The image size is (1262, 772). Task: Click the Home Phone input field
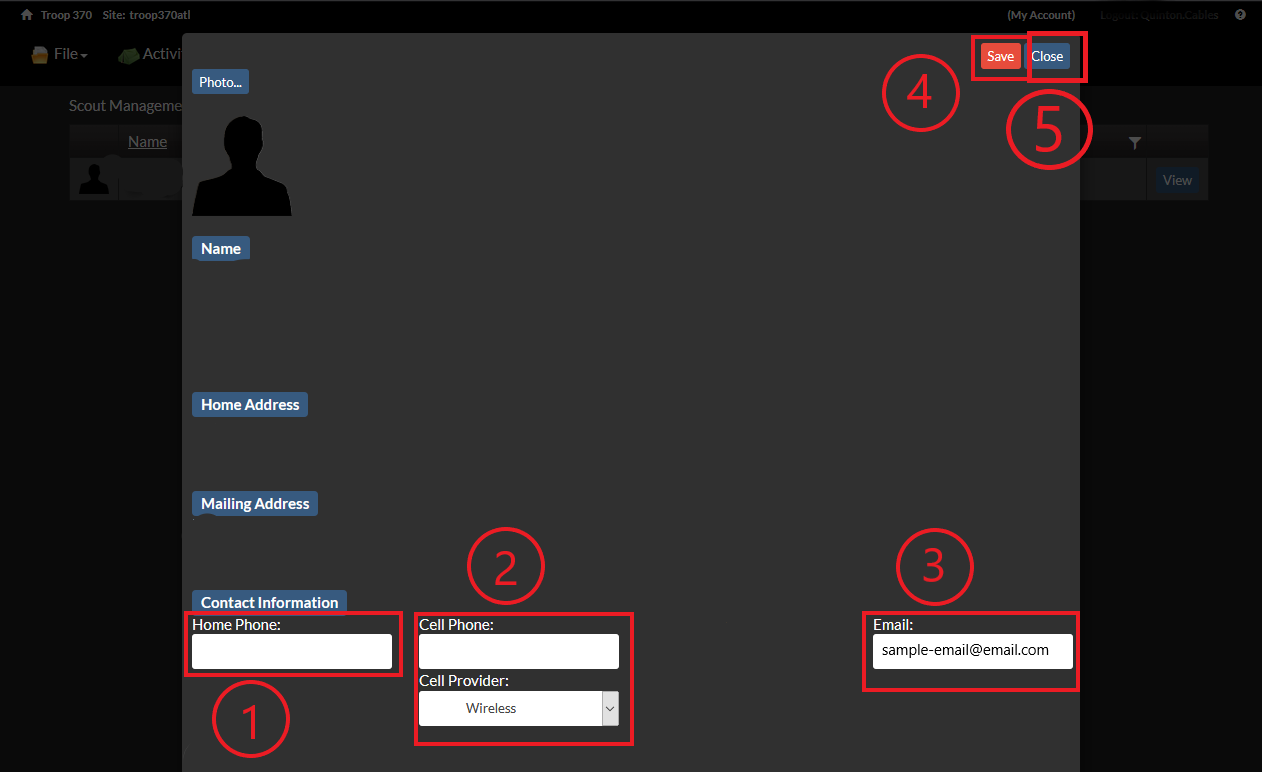pos(291,651)
